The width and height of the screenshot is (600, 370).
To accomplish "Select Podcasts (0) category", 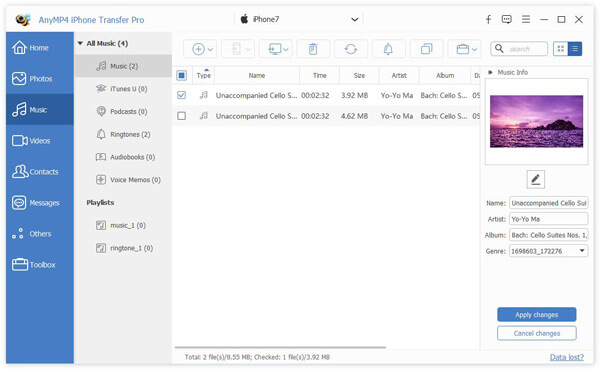I will pos(123,112).
